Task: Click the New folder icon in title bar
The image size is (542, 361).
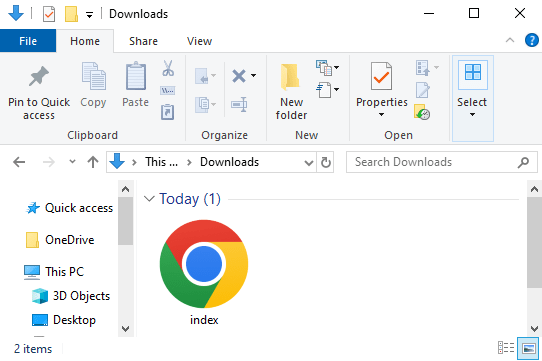Action: (x=71, y=14)
